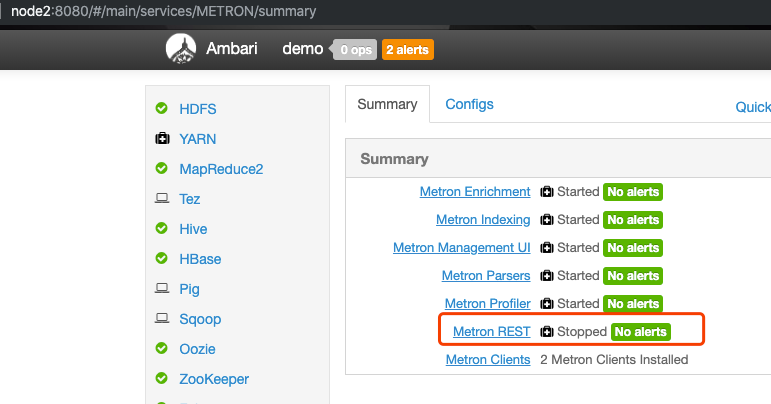Viewport: 771px width, 404px height.
Task: Open the Quick Links menu
Action: (753, 107)
